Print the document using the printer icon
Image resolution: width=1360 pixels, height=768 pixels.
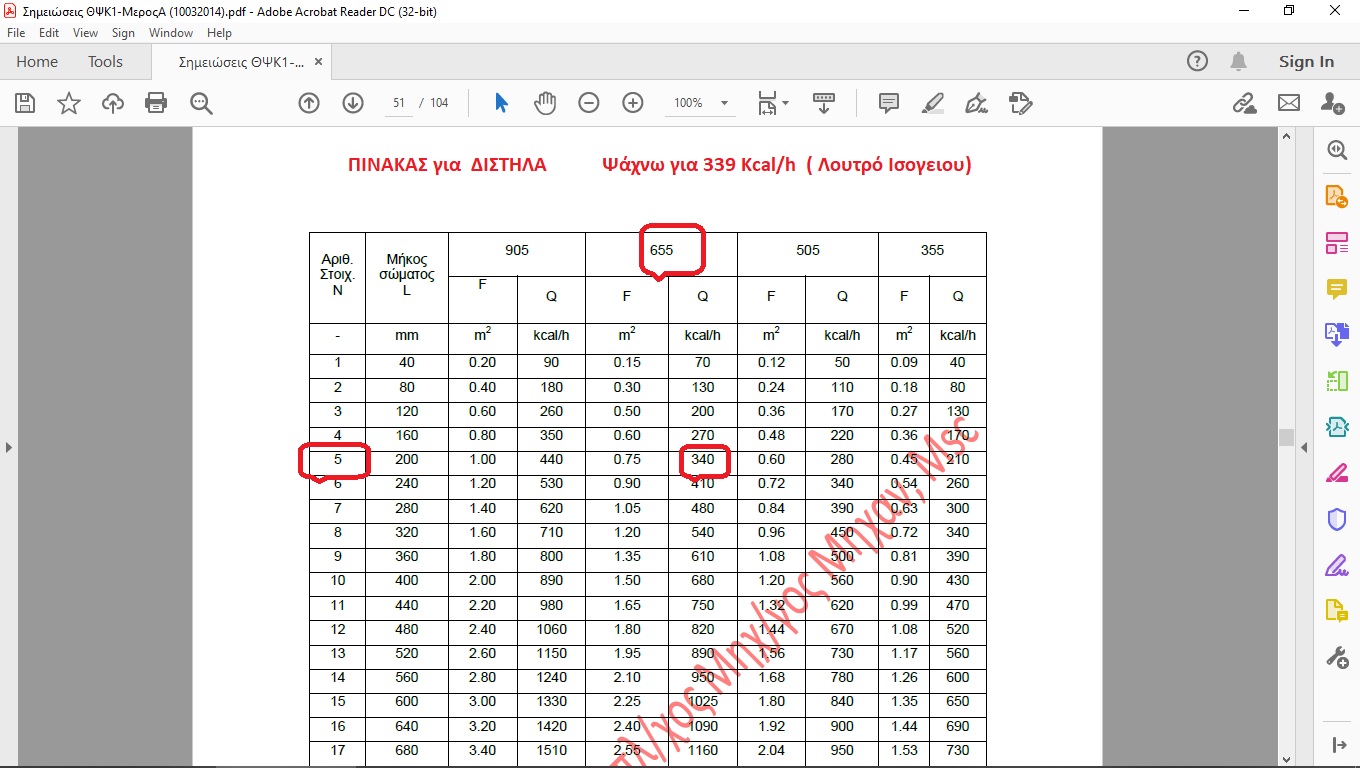[x=156, y=103]
